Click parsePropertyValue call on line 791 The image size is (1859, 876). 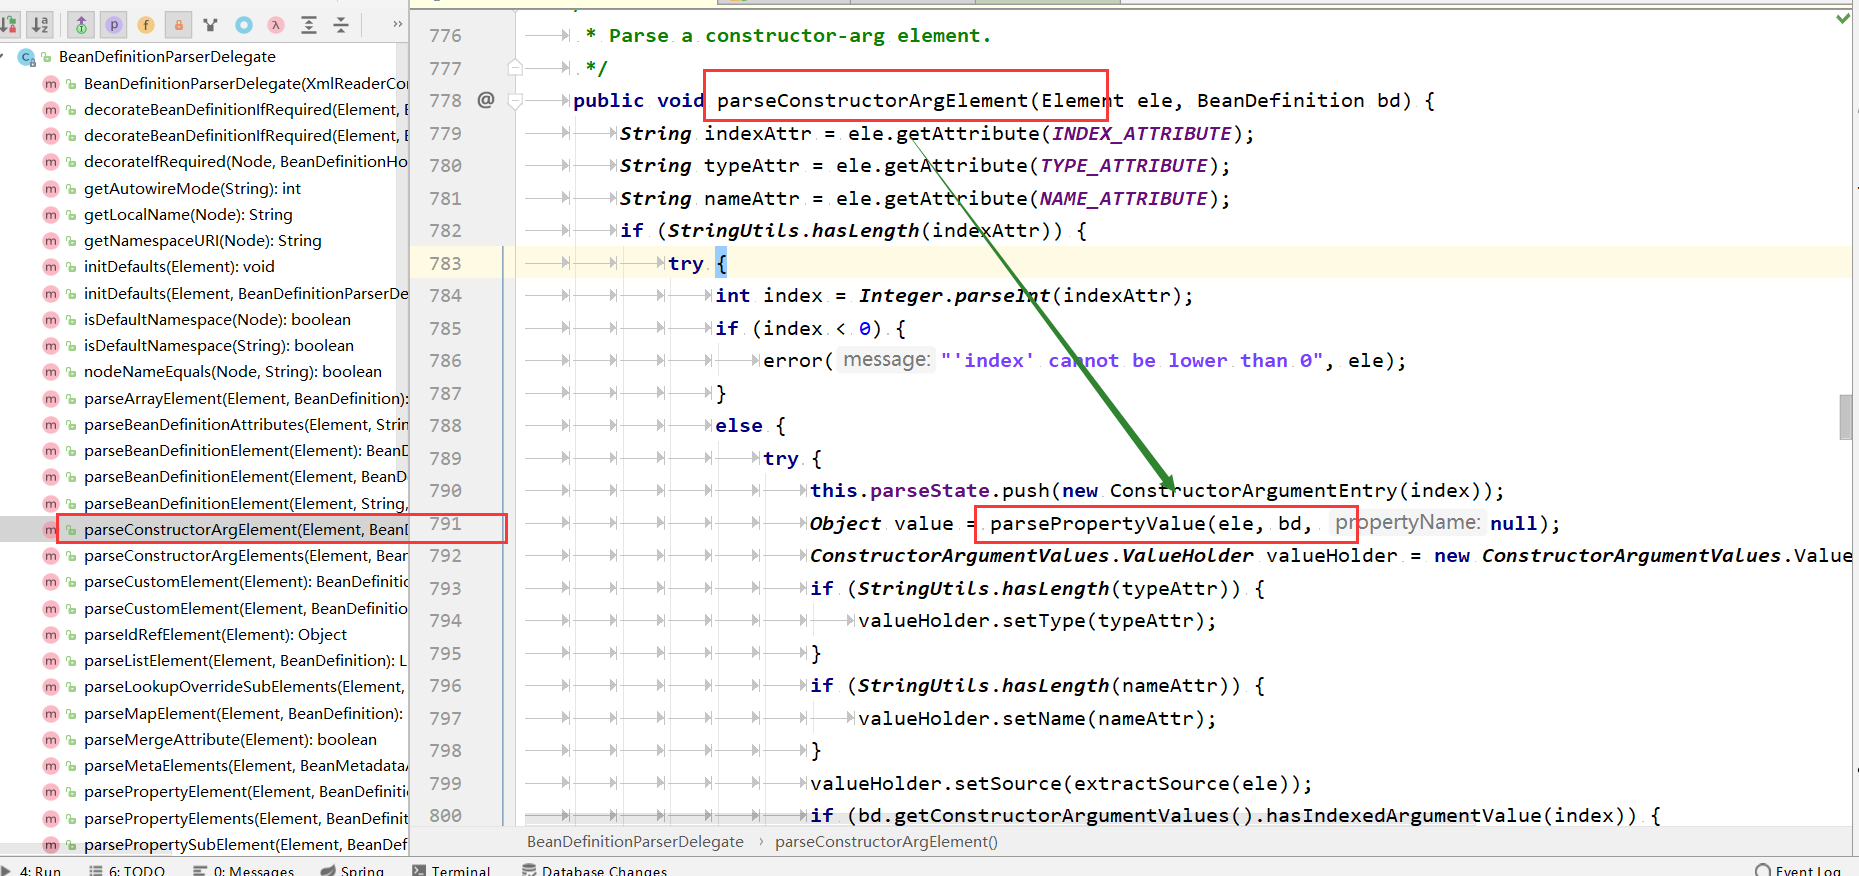pos(1097,523)
